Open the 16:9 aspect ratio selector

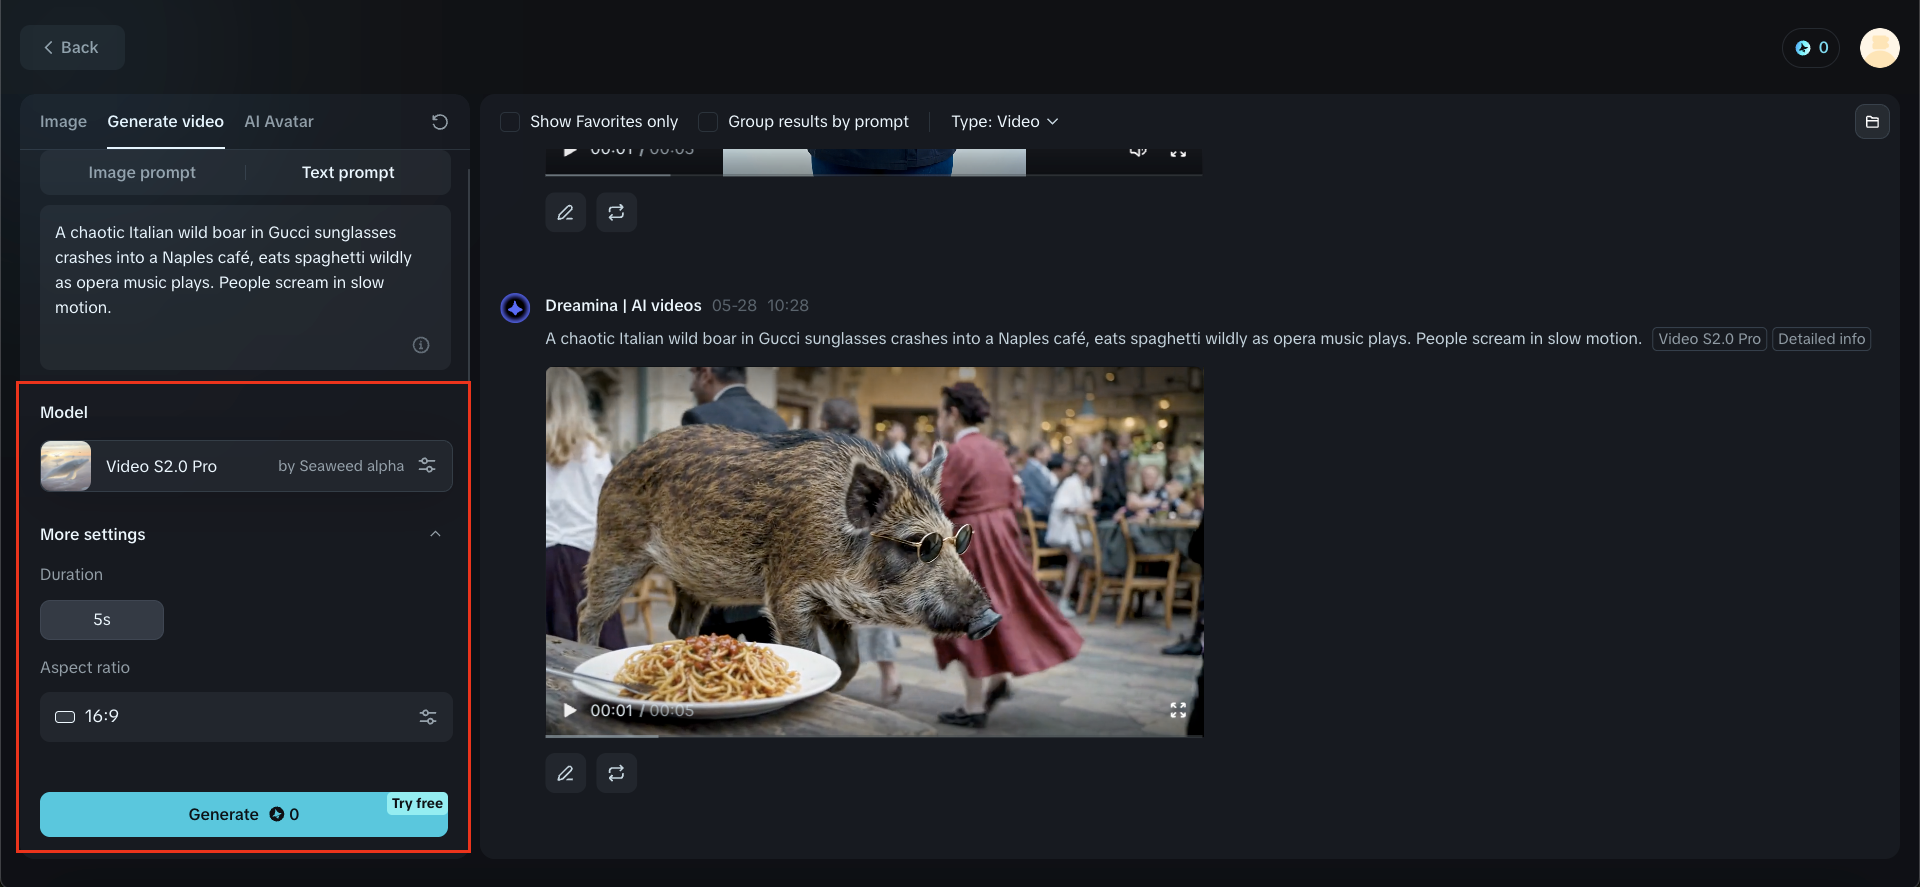[x=246, y=717]
